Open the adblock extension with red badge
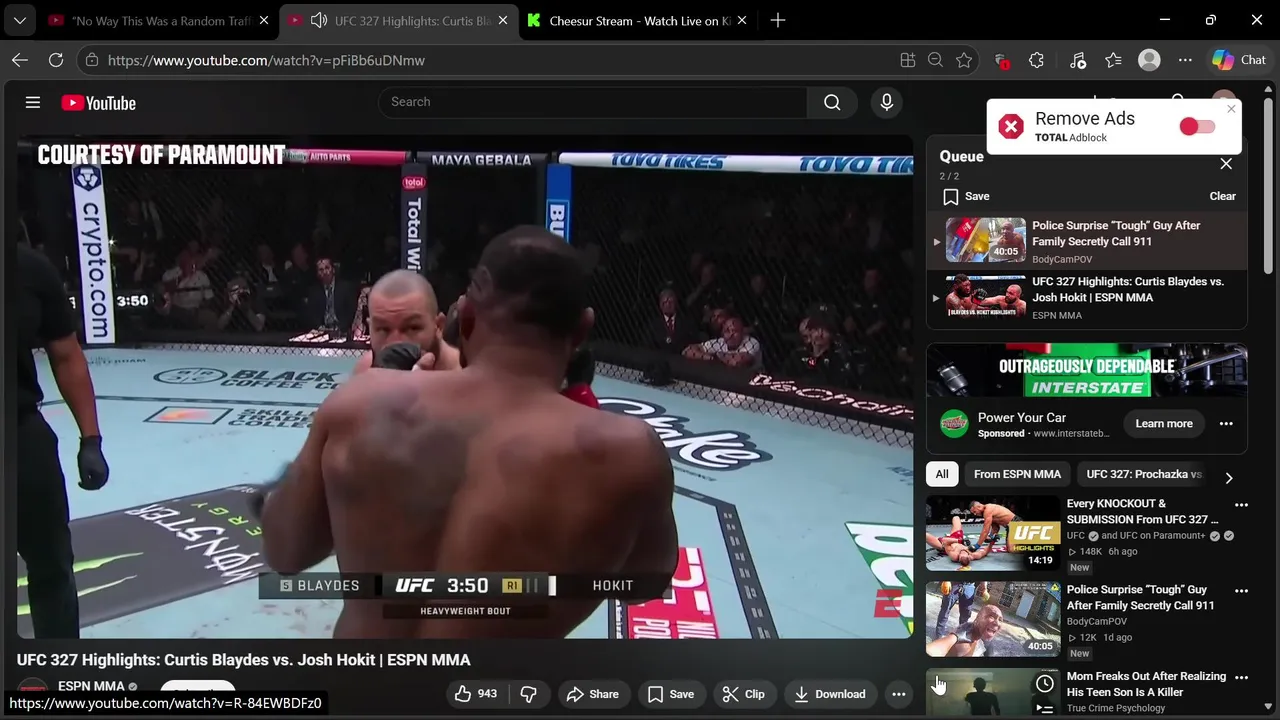Image resolution: width=1280 pixels, height=720 pixels. pos(1001,60)
